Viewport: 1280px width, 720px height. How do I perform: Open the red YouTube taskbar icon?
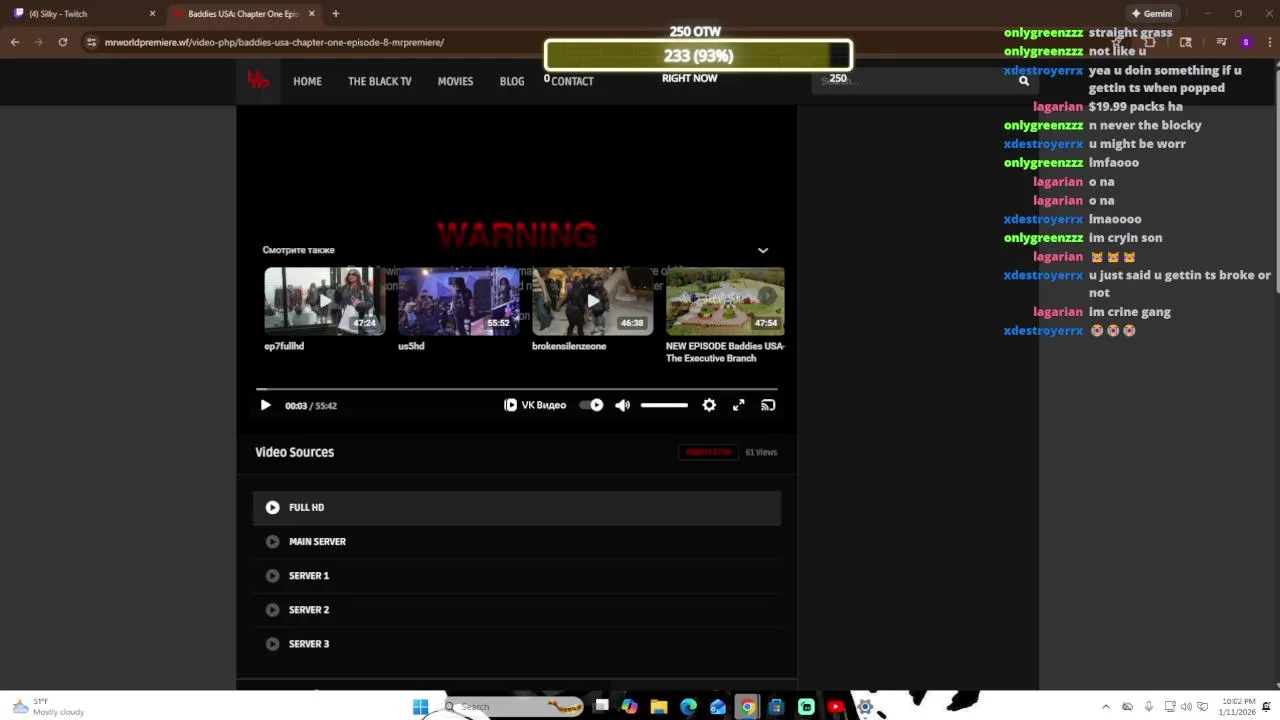pos(836,707)
